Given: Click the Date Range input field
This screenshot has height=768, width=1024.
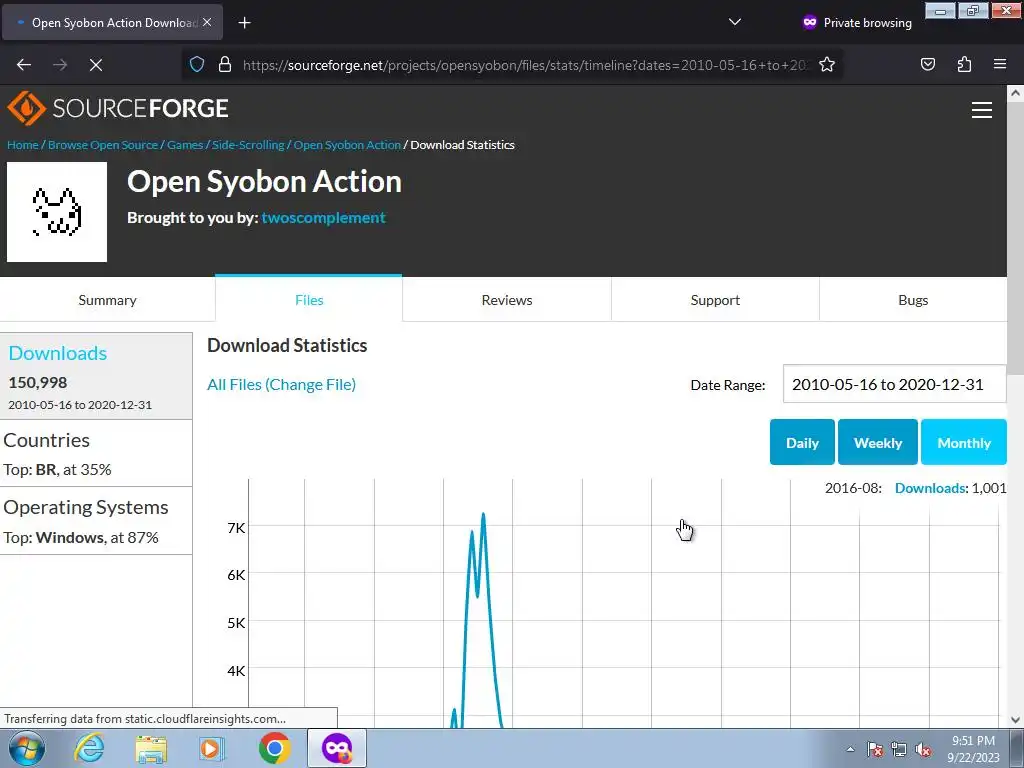Looking at the screenshot, I should pos(894,384).
